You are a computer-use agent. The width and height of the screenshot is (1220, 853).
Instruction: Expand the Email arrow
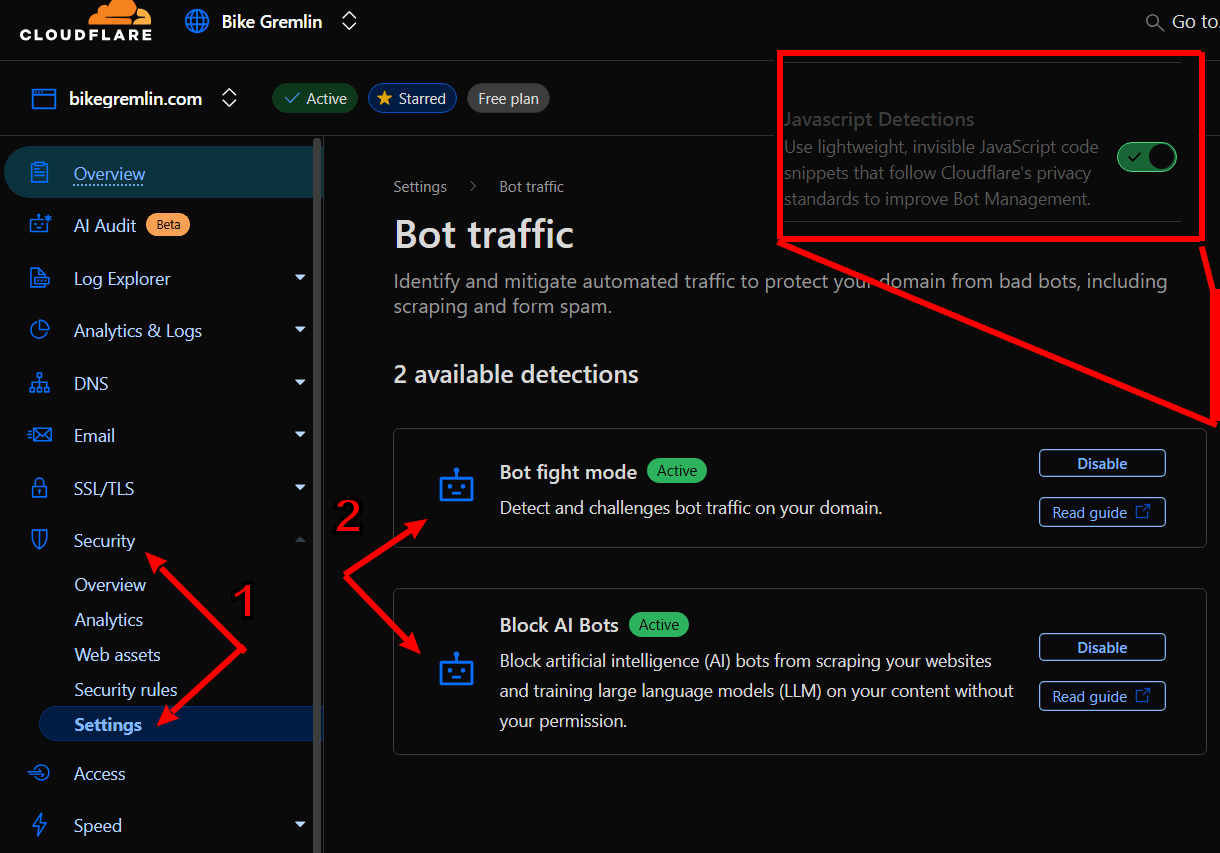tap(300, 434)
